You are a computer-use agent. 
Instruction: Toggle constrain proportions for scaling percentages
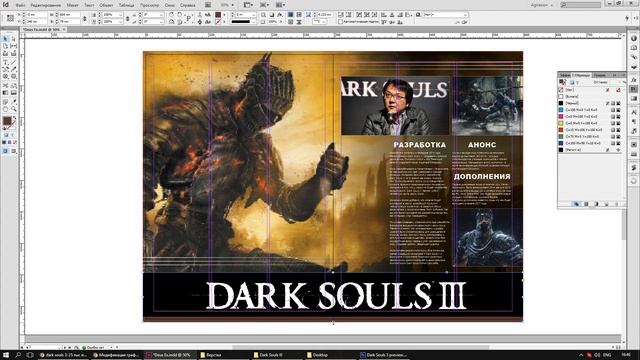127,18
